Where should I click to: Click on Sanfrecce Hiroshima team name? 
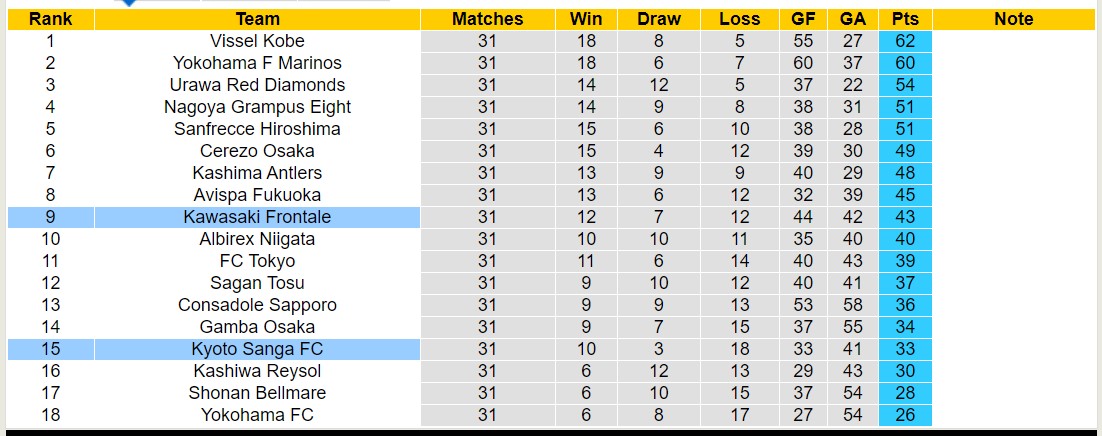pos(257,129)
